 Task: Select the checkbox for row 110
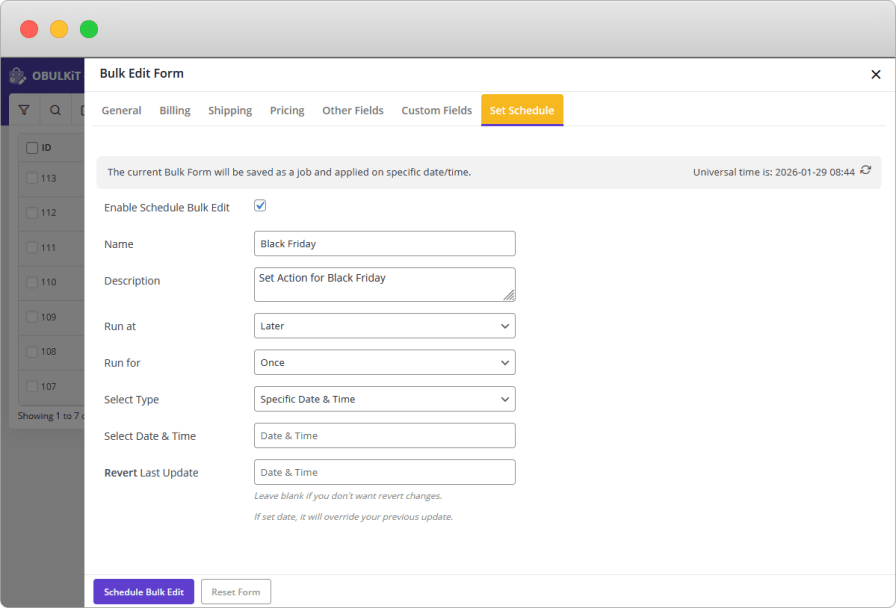[32, 282]
